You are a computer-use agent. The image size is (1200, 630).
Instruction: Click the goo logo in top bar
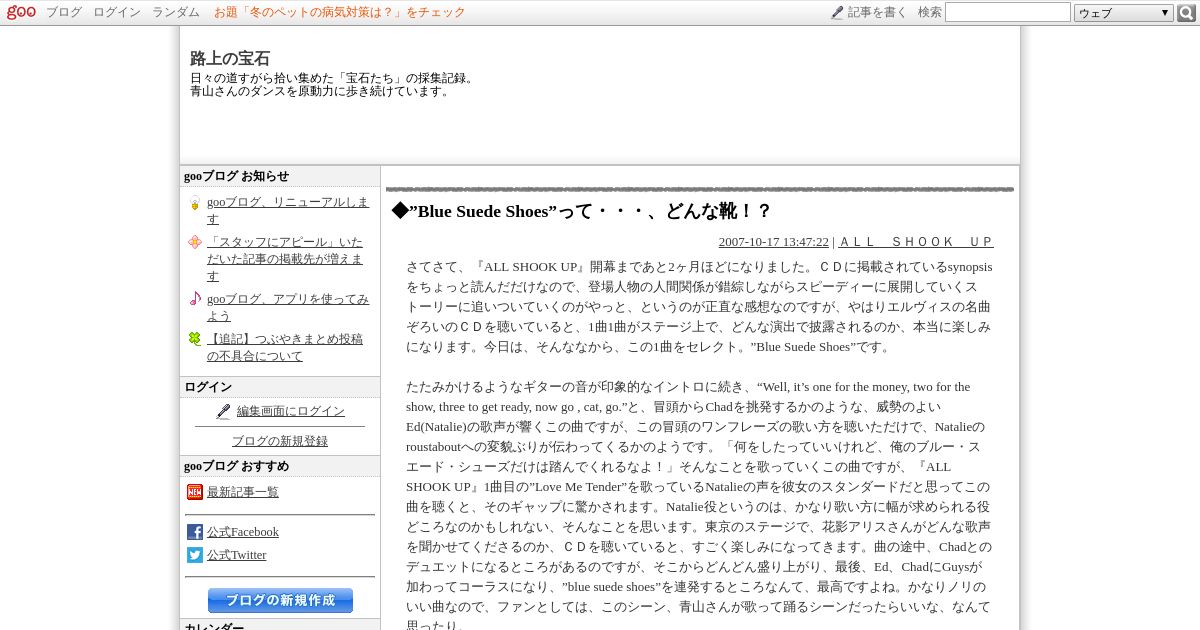pyautogui.click(x=21, y=12)
